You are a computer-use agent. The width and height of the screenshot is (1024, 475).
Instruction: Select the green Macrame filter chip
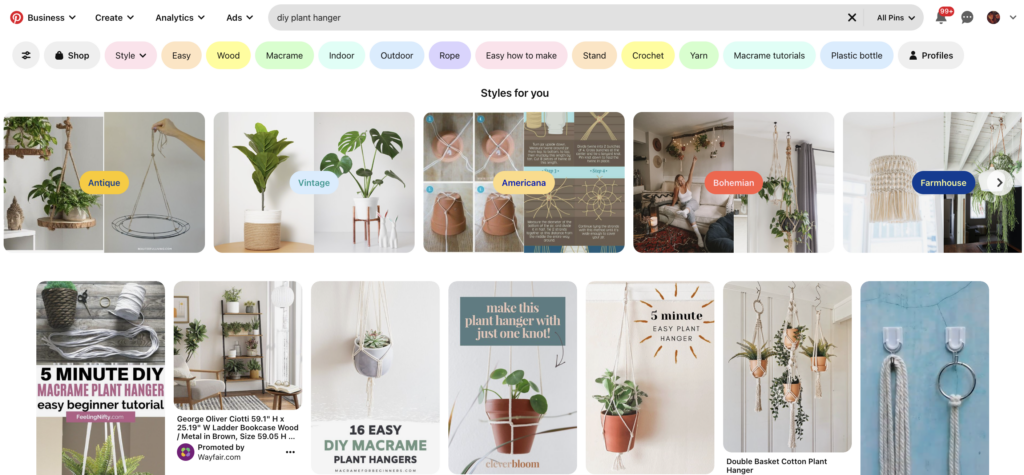[284, 56]
